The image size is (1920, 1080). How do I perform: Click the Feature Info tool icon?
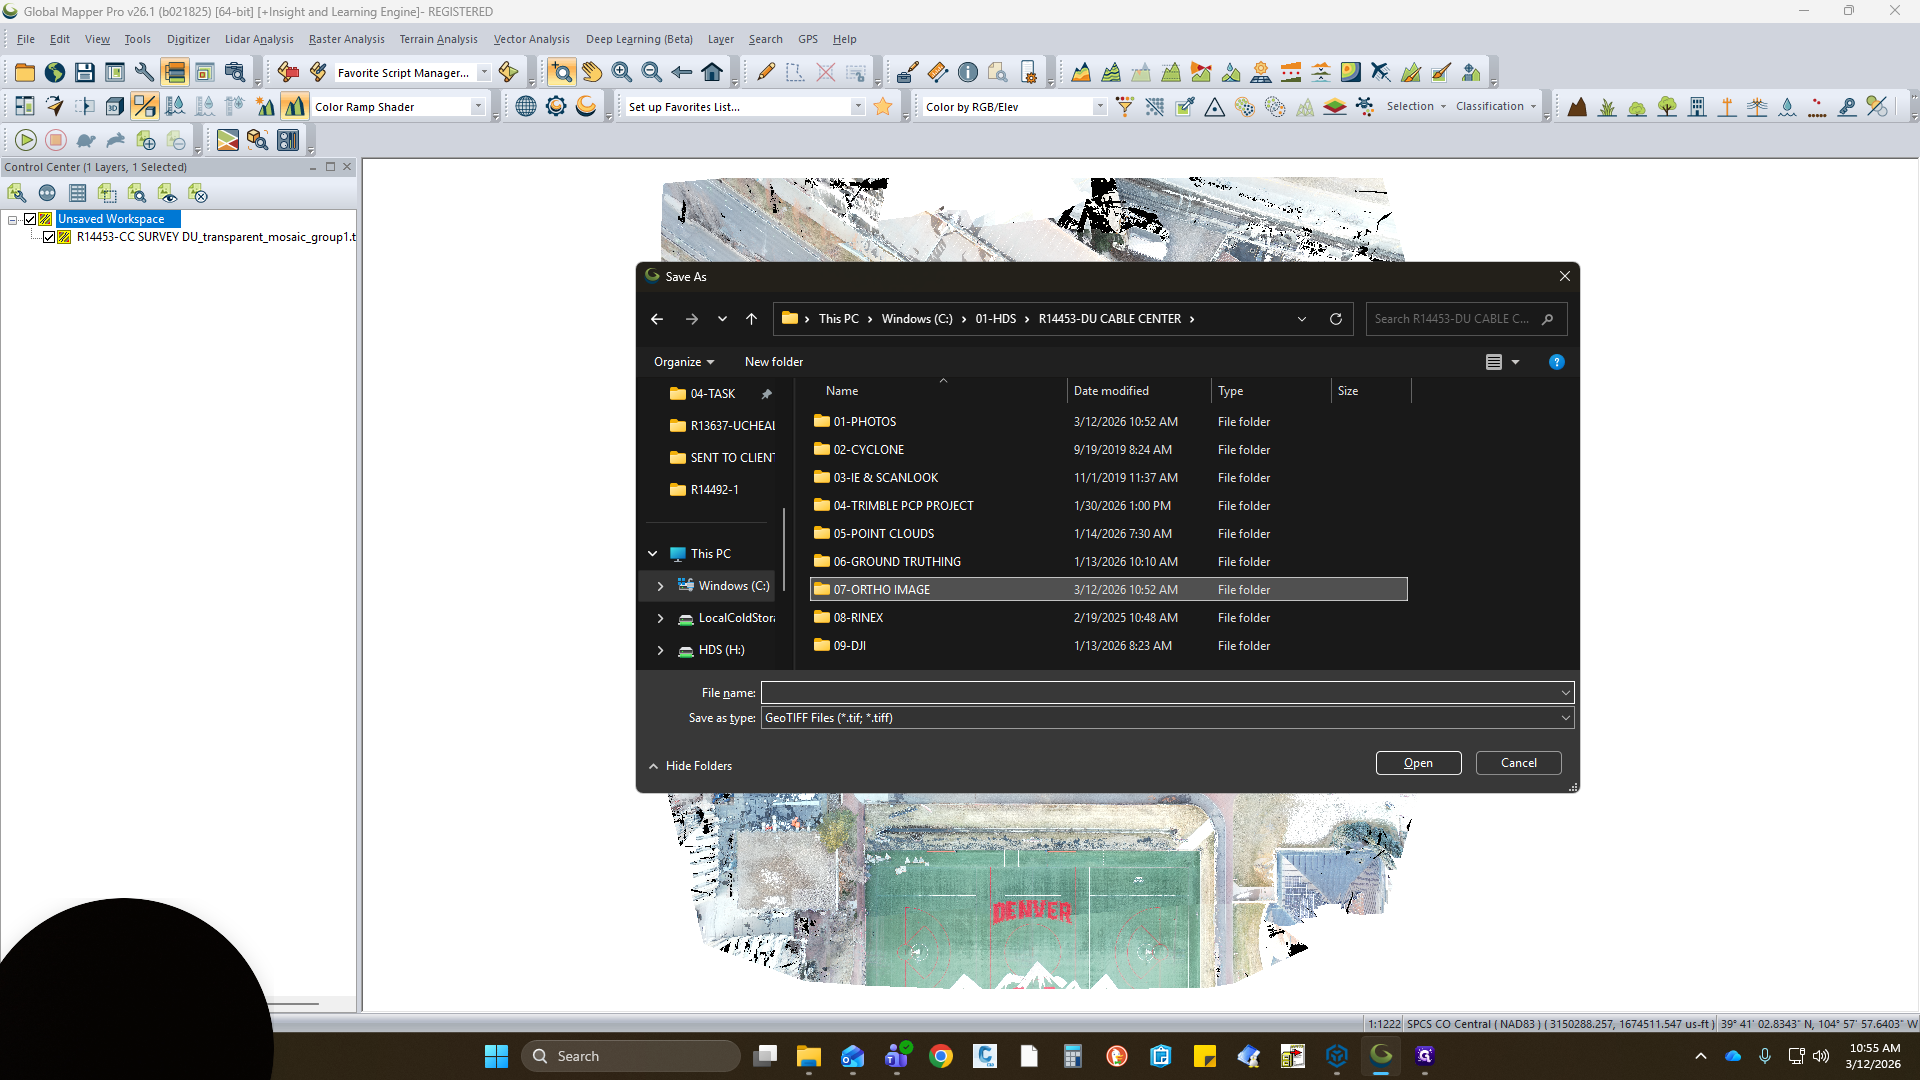click(x=968, y=72)
